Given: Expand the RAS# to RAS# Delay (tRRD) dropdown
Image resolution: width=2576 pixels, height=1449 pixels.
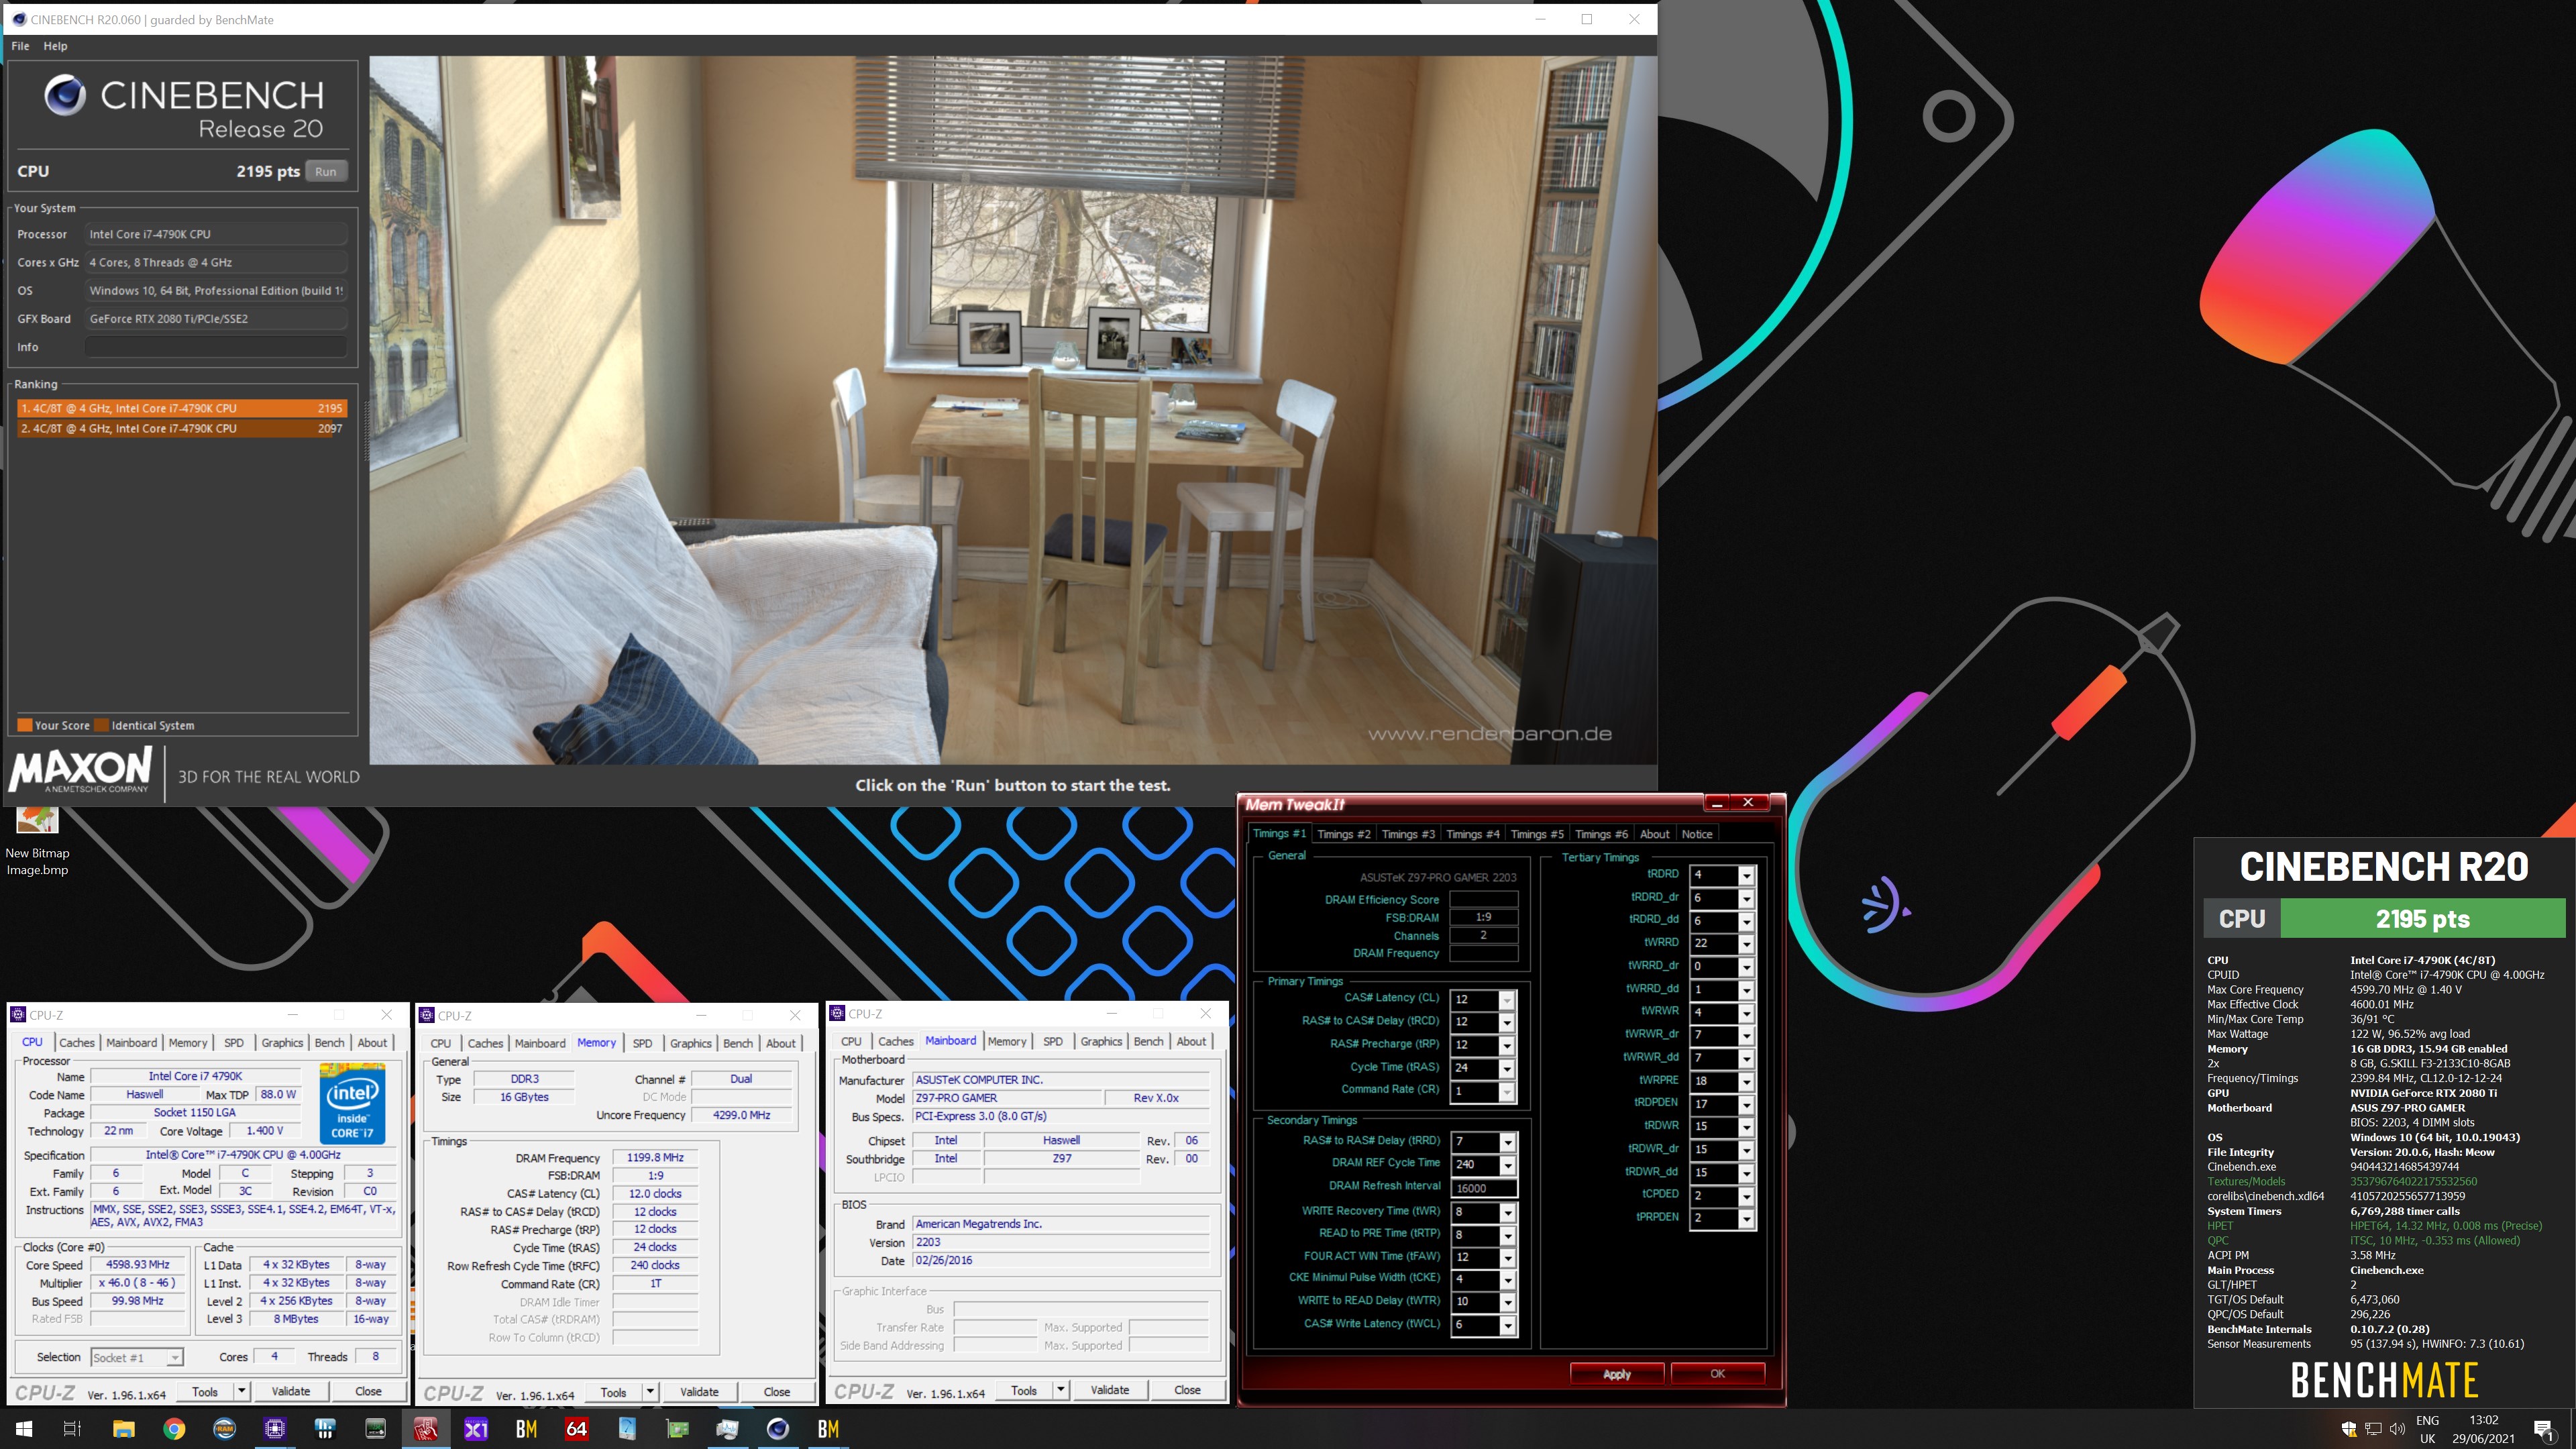Looking at the screenshot, I should [x=1507, y=1142].
